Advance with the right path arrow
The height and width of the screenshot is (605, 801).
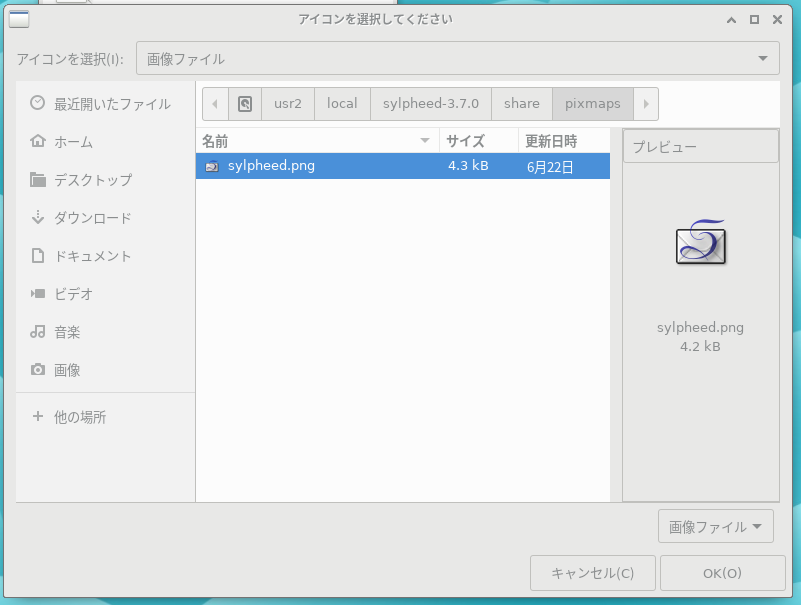pos(646,104)
